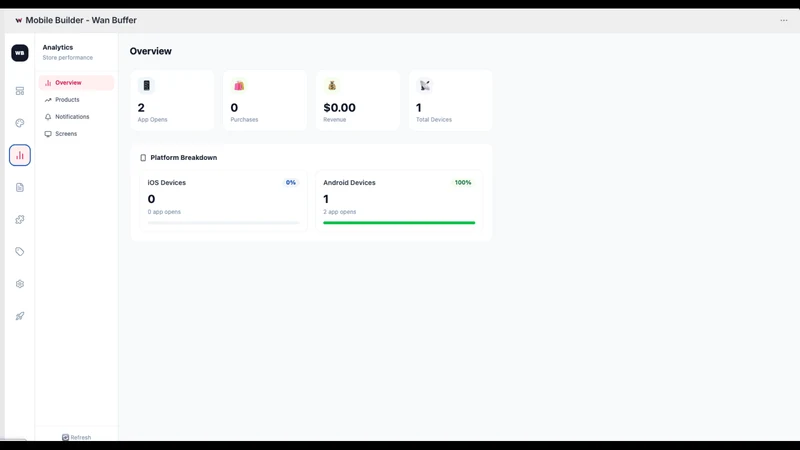800x450 pixels.
Task: Open the rocket publish sidebar icon
Action: tap(20, 316)
